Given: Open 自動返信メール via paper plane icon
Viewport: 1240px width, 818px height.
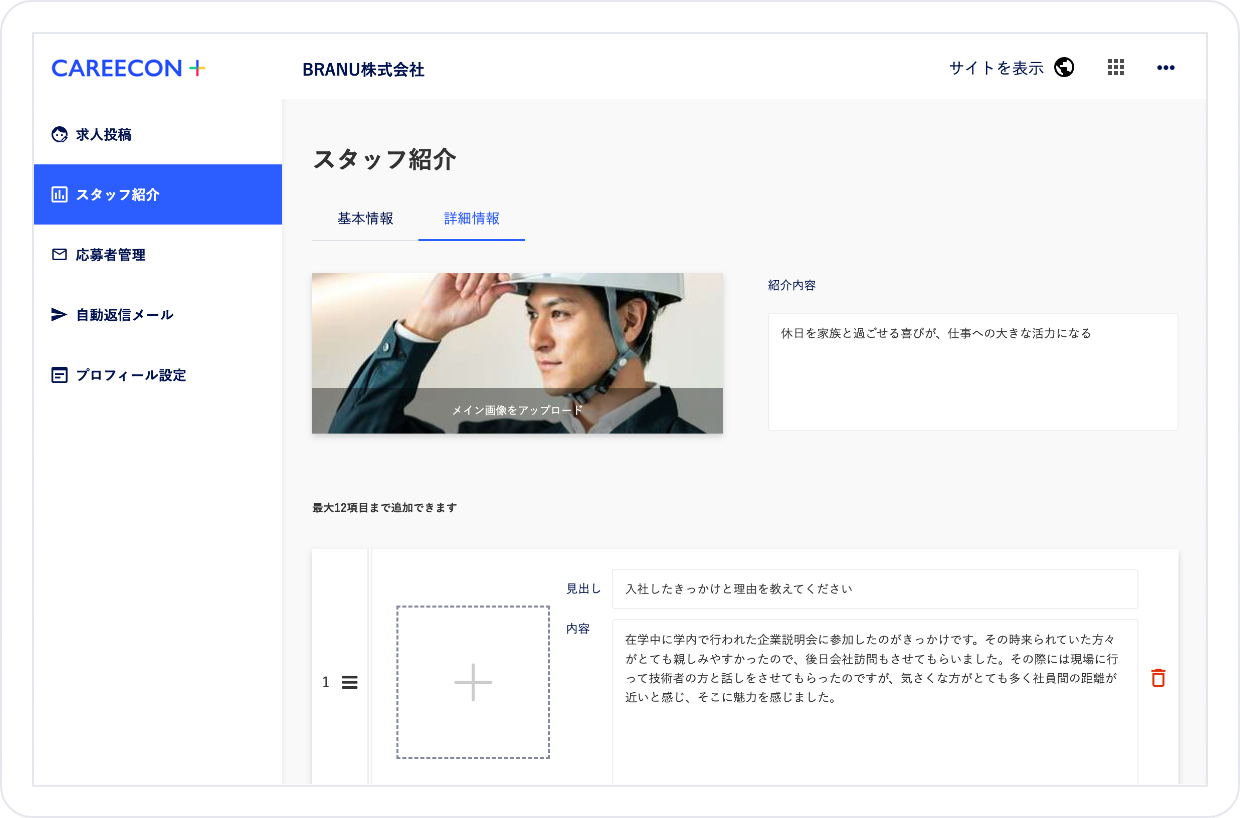Looking at the screenshot, I should tap(58, 314).
